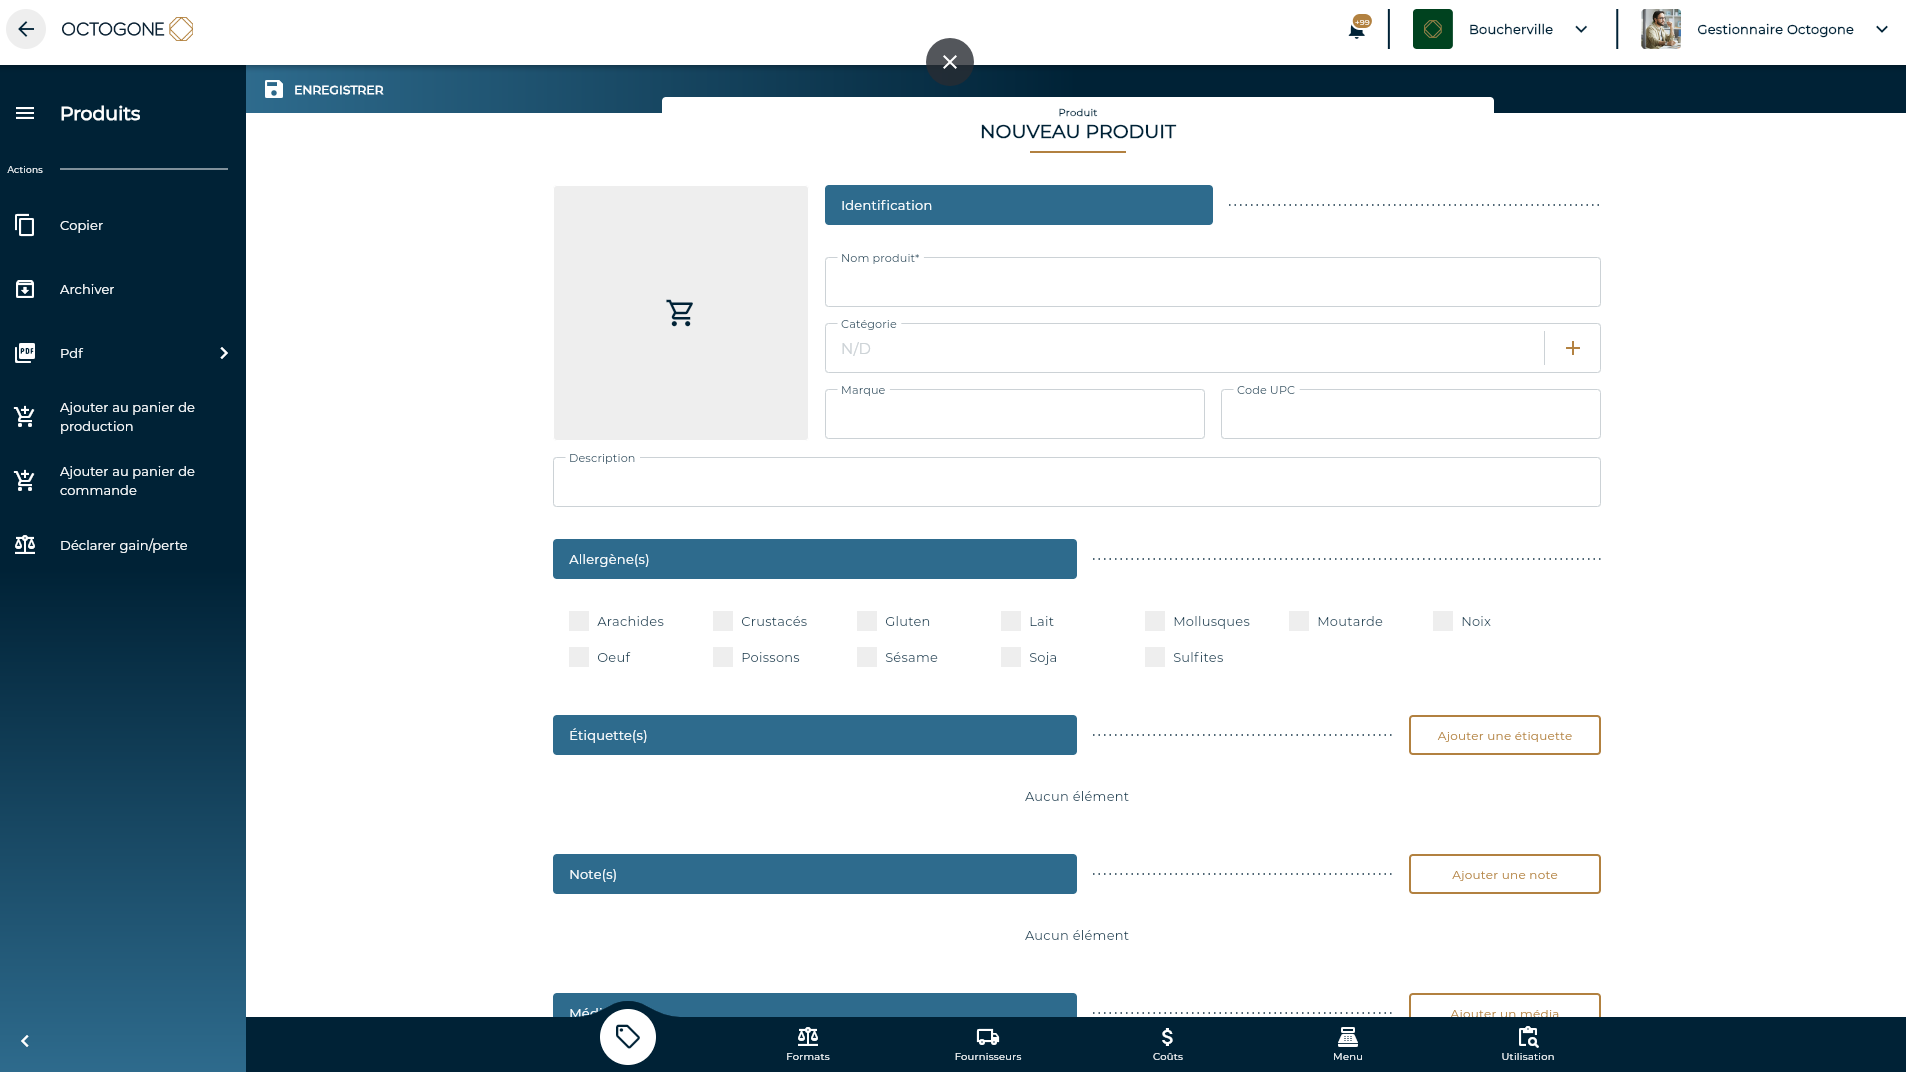1906x1072 pixels.
Task: Select Ajouter au panier de production
Action: pyautogui.click(x=123, y=416)
